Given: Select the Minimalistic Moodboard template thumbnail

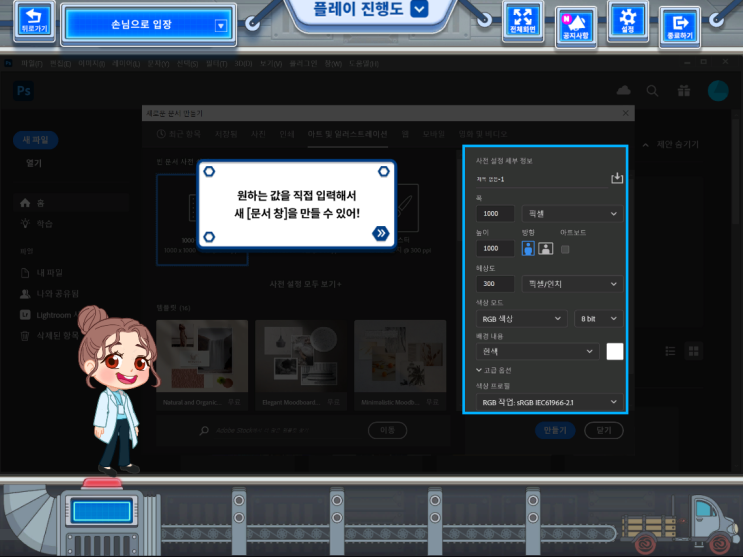Looking at the screenshot, I should [400, 356].
